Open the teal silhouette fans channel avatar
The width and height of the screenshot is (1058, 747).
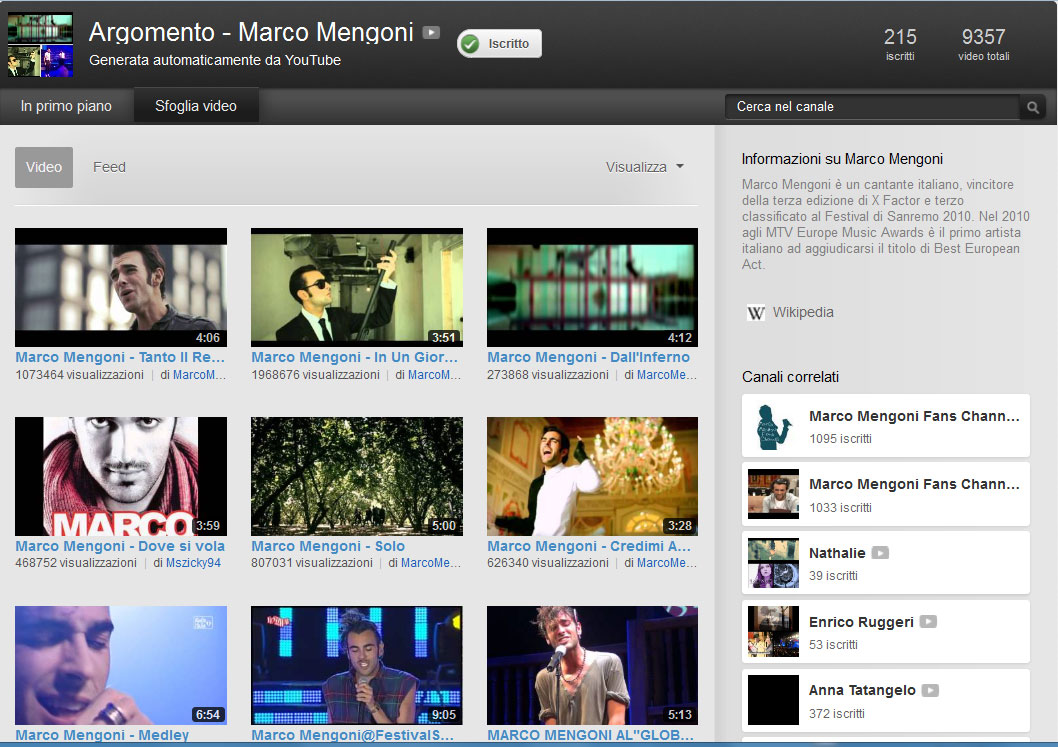coord(773,426)
